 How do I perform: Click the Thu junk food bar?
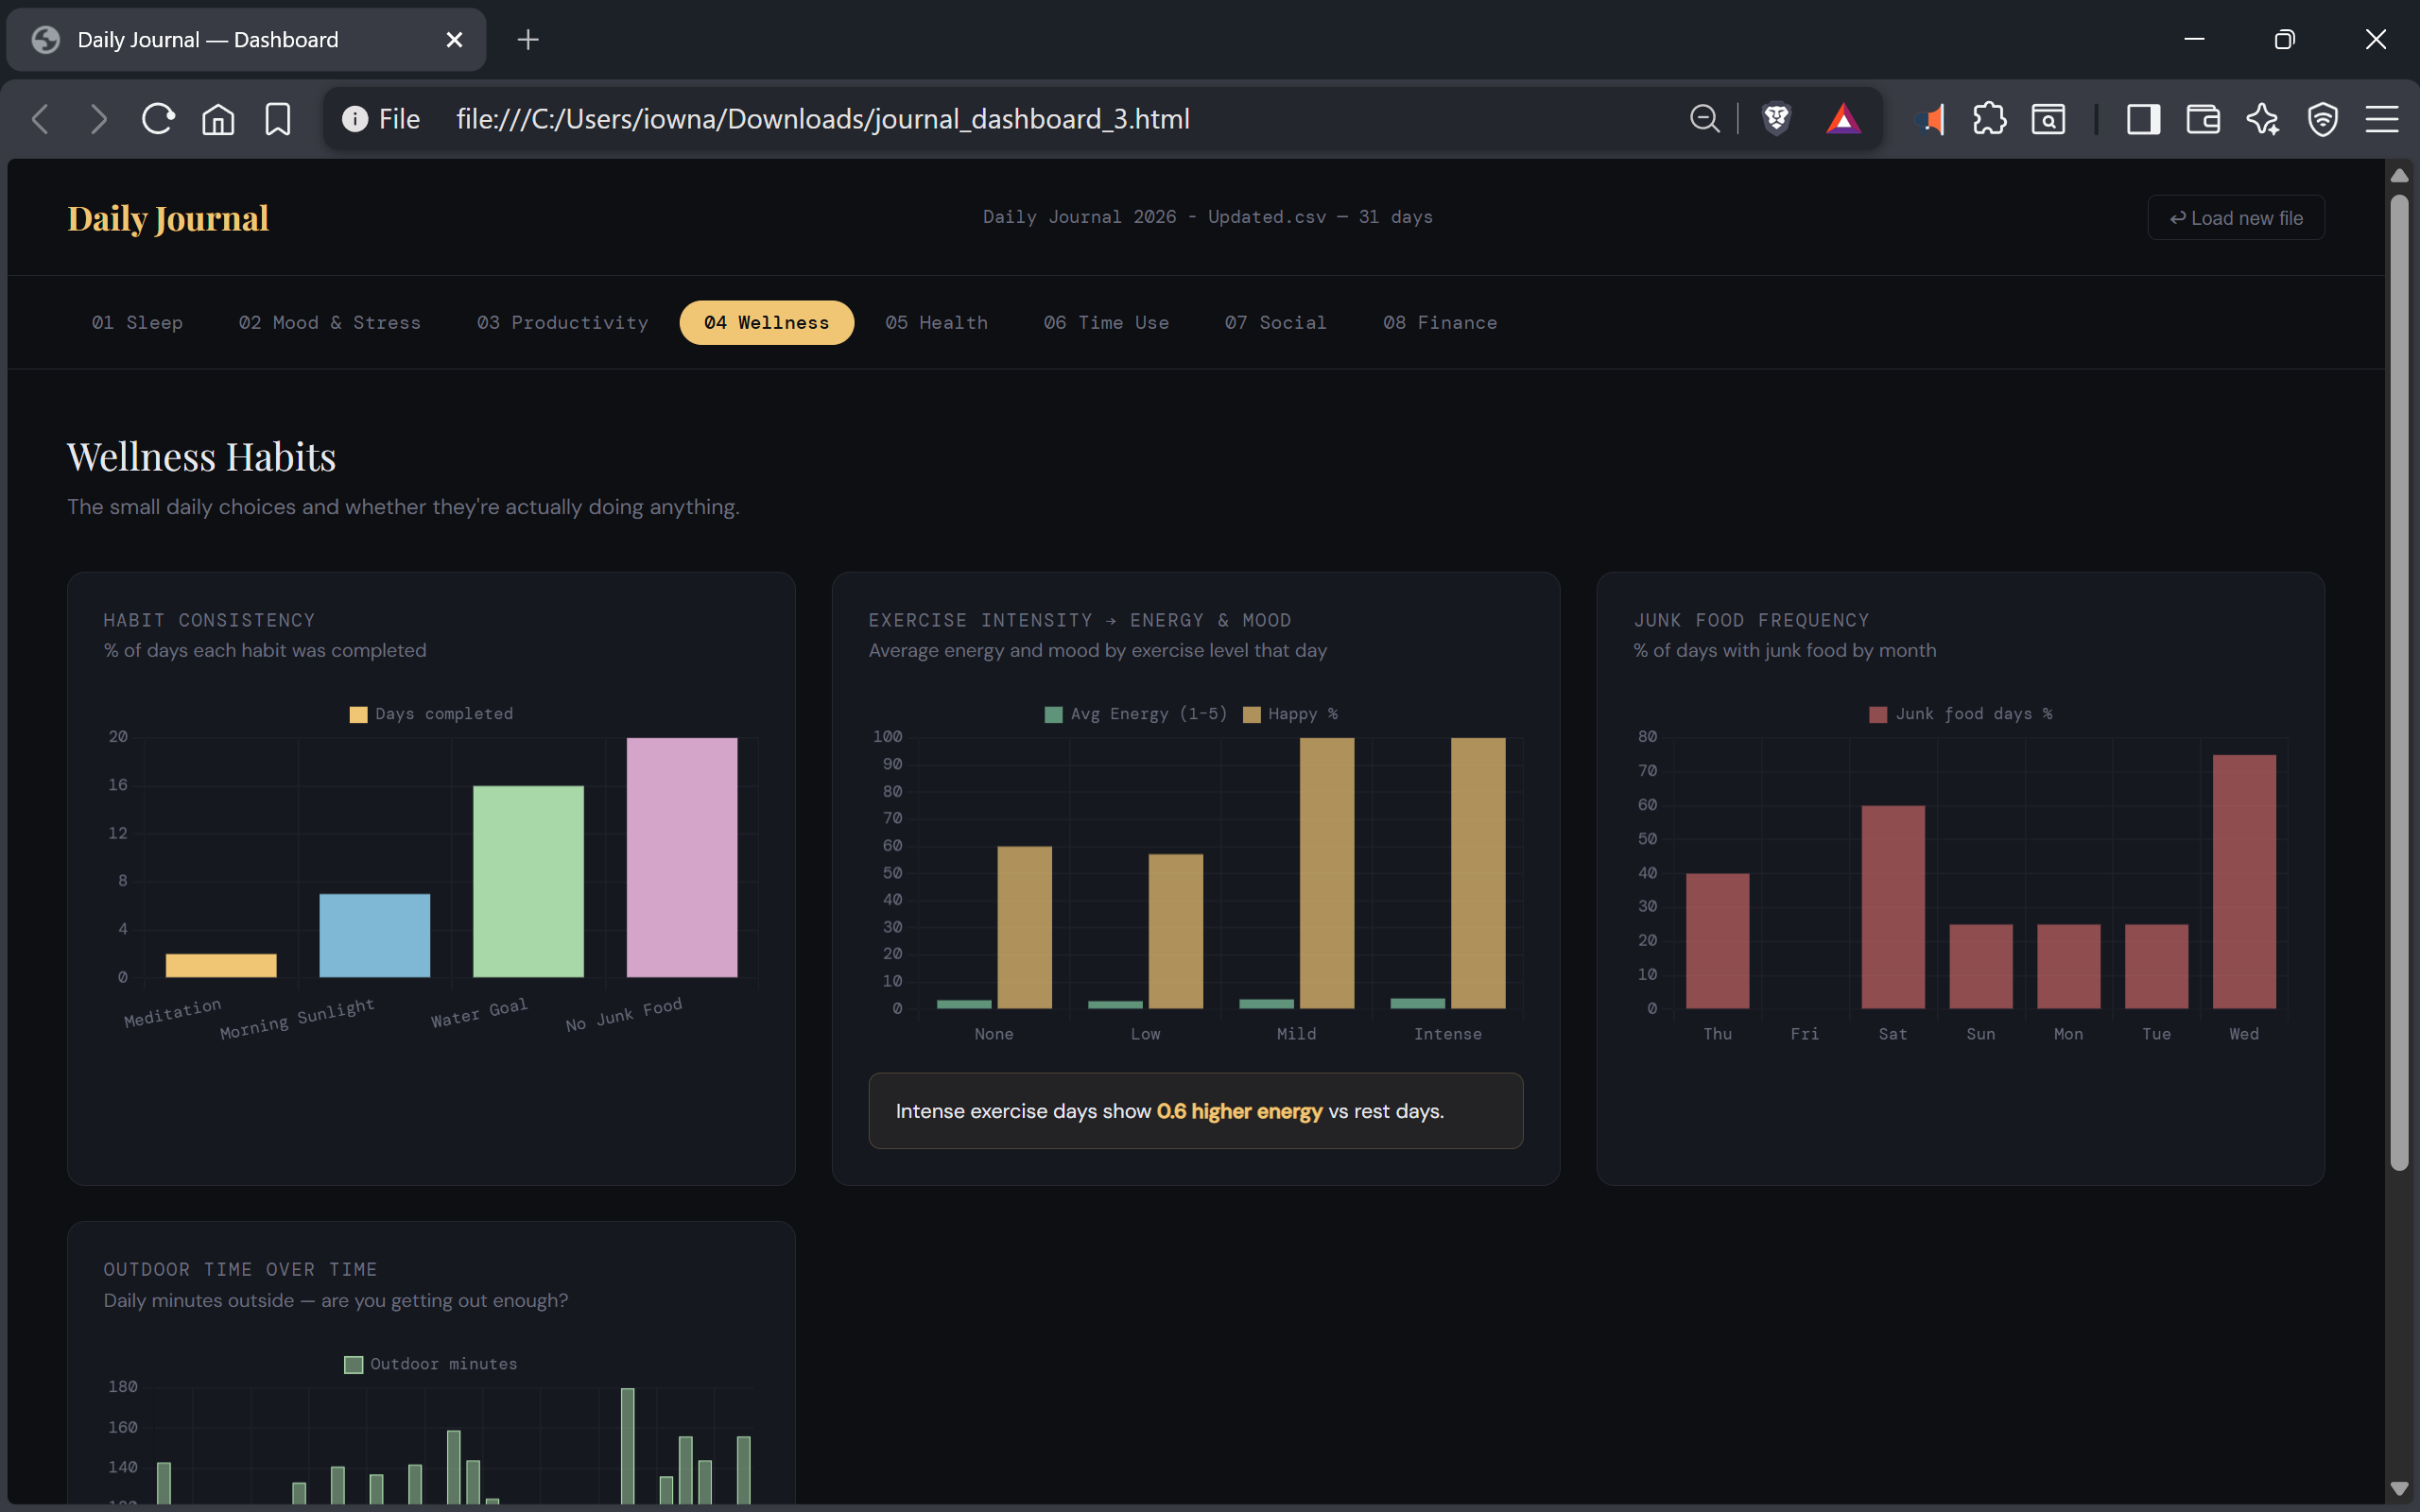(1717, 941)
